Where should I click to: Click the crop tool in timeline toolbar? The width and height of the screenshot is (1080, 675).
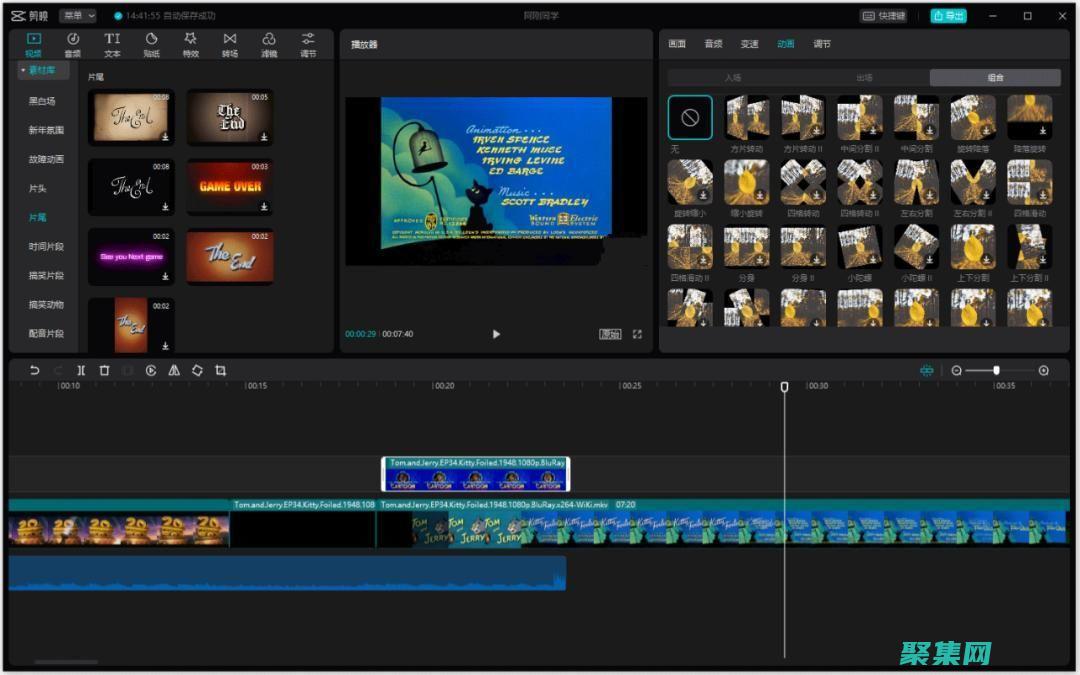(220, 370)
